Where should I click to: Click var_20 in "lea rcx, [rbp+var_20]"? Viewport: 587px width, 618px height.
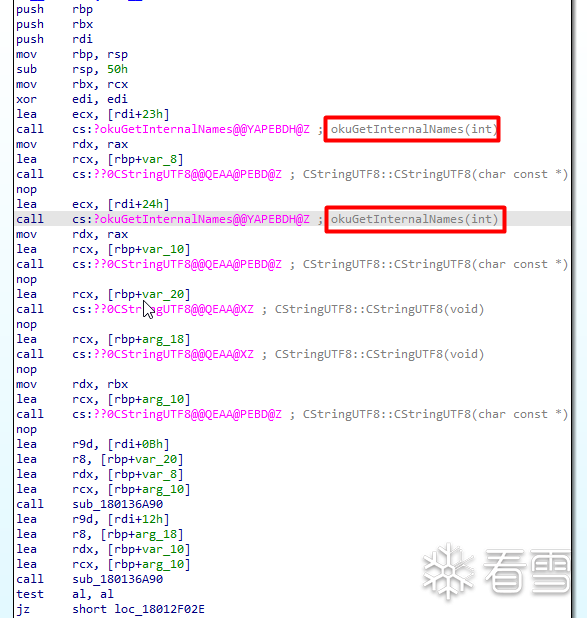(x=163, y=294)
